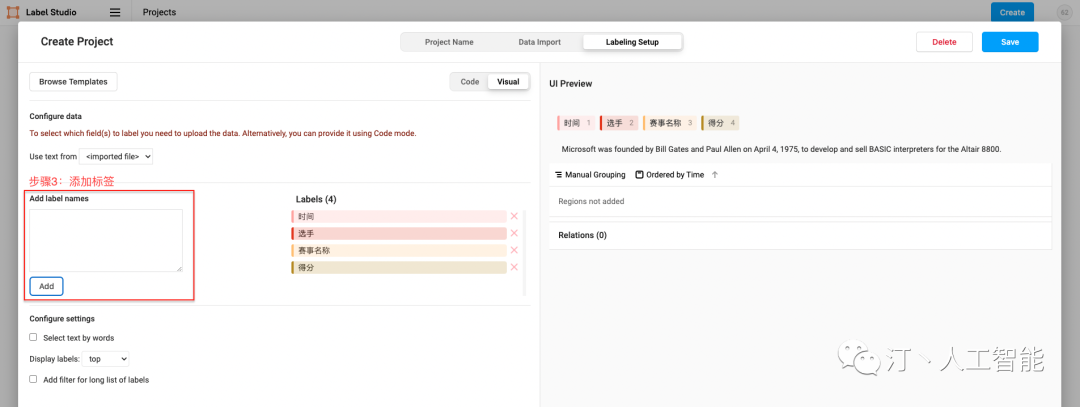The width and height of the screenshot is (1080, 407).
Task: Open the Use text from dropdown
Action: tap(116, 156)
